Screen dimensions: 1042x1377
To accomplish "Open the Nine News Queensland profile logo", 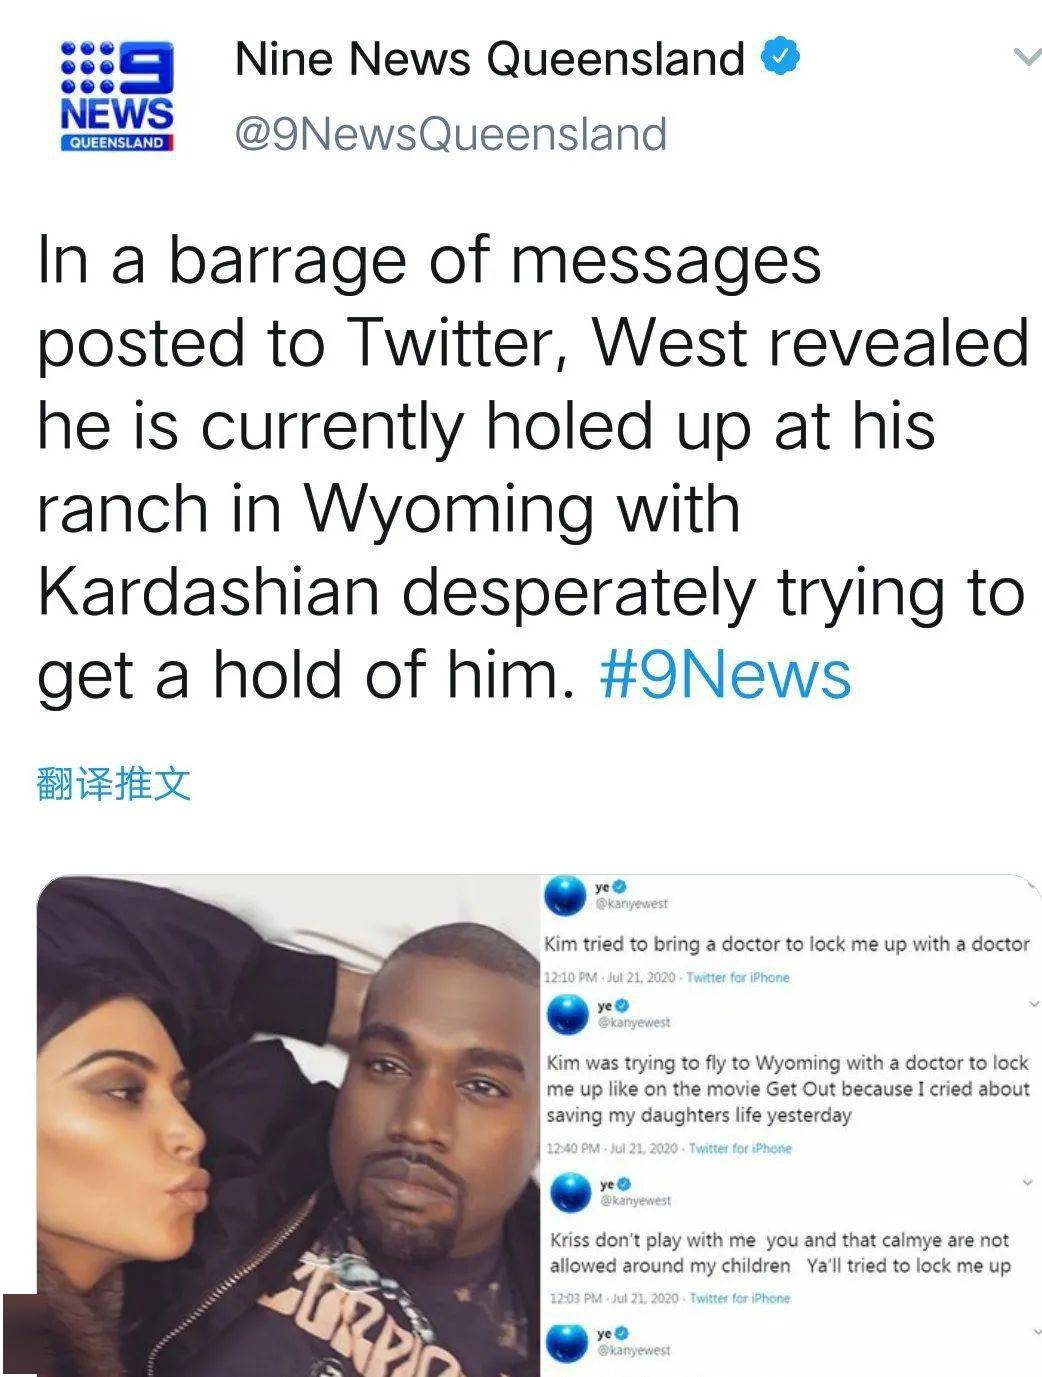I will tap(118, 96).
